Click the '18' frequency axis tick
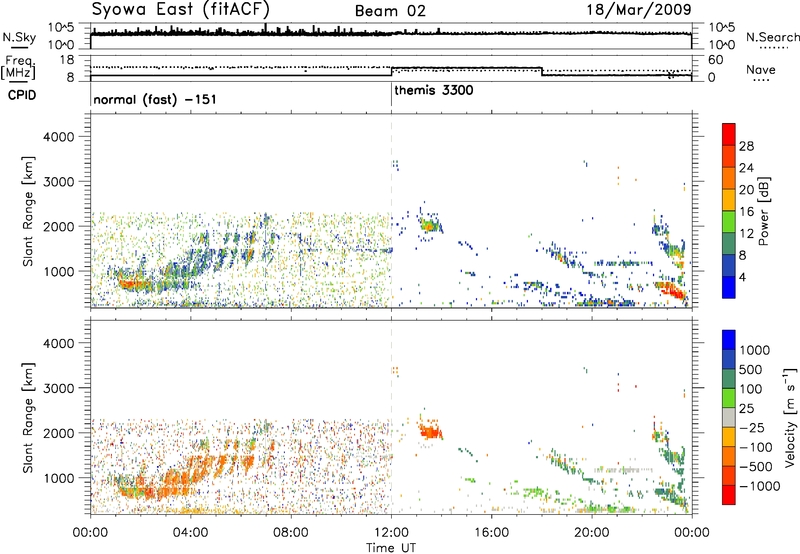This screenshot has height=554, width=800. 65,60
